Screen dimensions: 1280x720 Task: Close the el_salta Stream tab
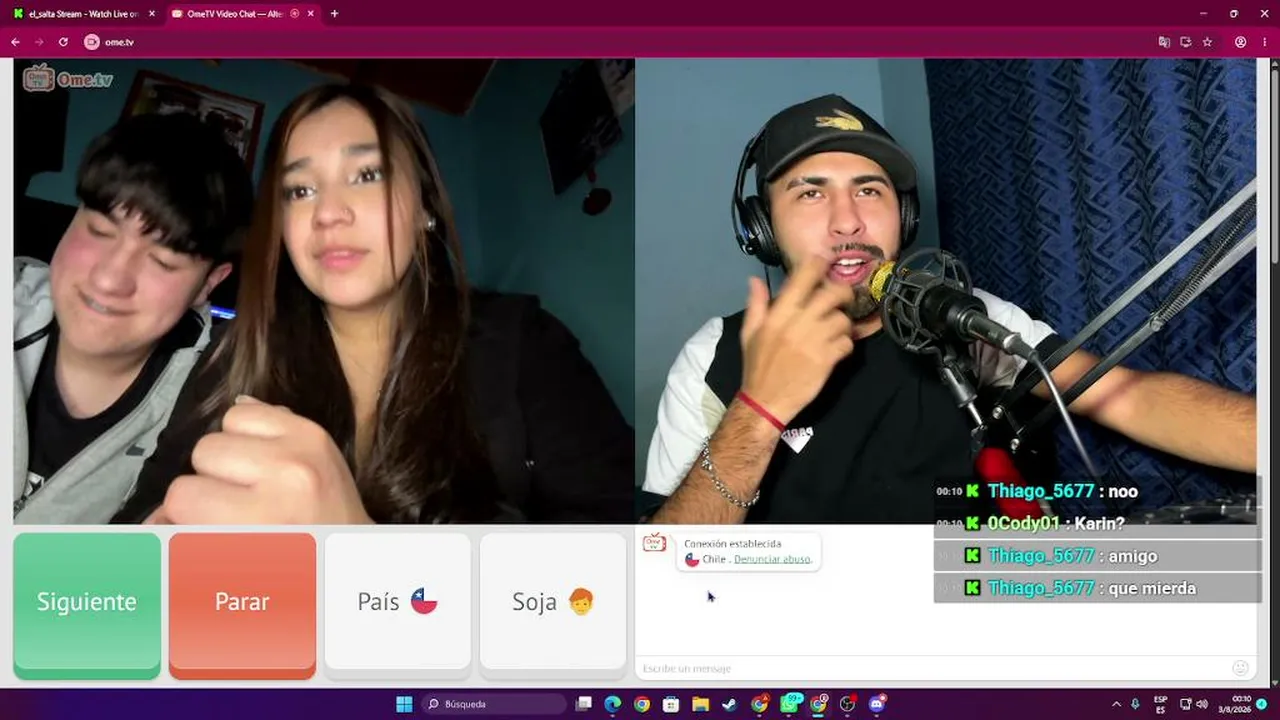point(151,14)
